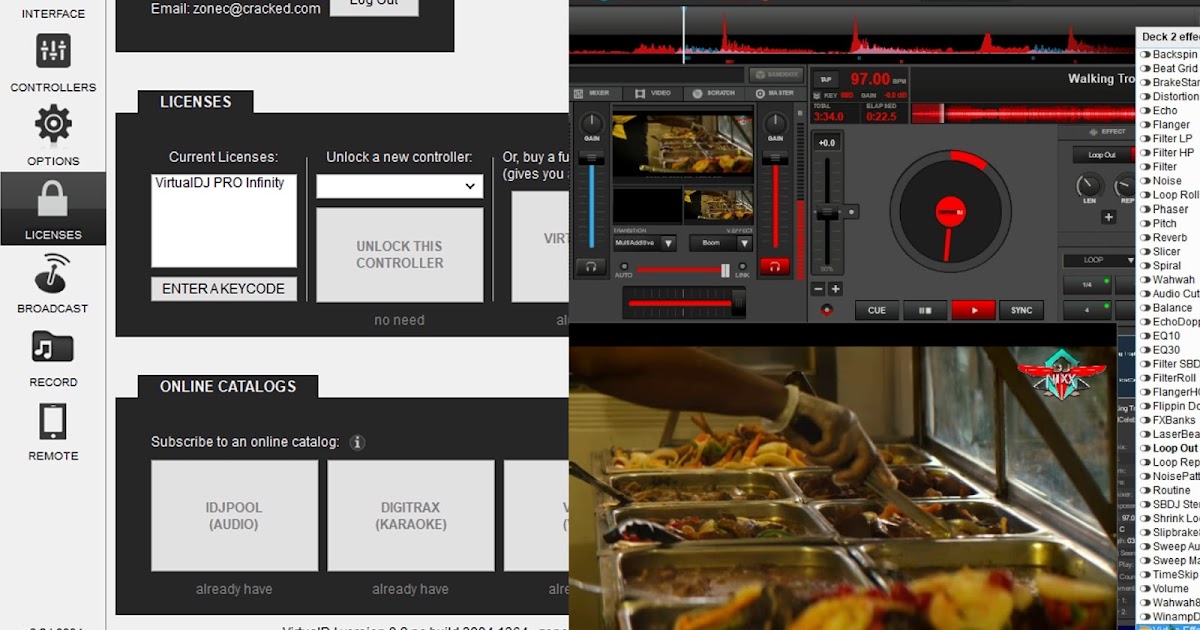Adjust the pitch slider handle

coord(826,212)
